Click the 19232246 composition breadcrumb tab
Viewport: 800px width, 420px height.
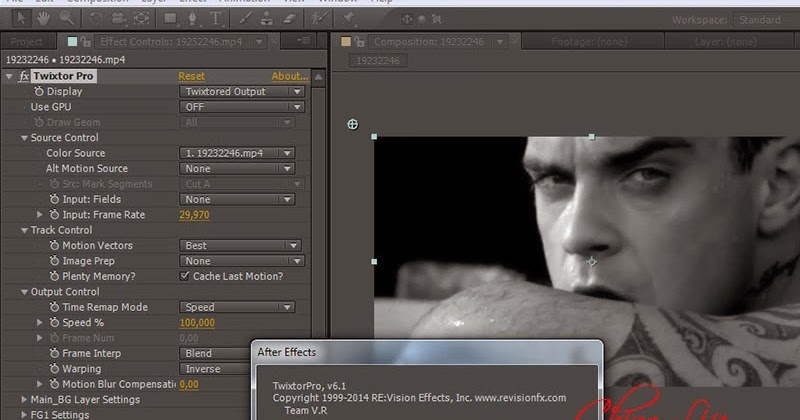point(378,61)
